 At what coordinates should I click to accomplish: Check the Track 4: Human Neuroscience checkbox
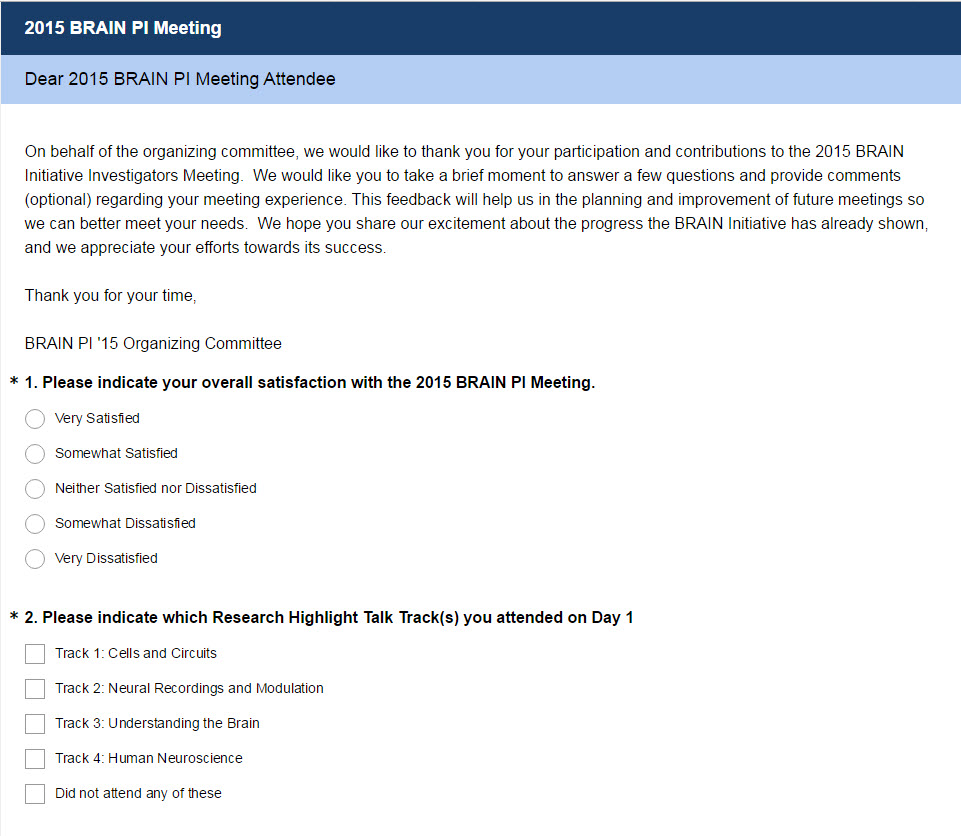(35, 759)
